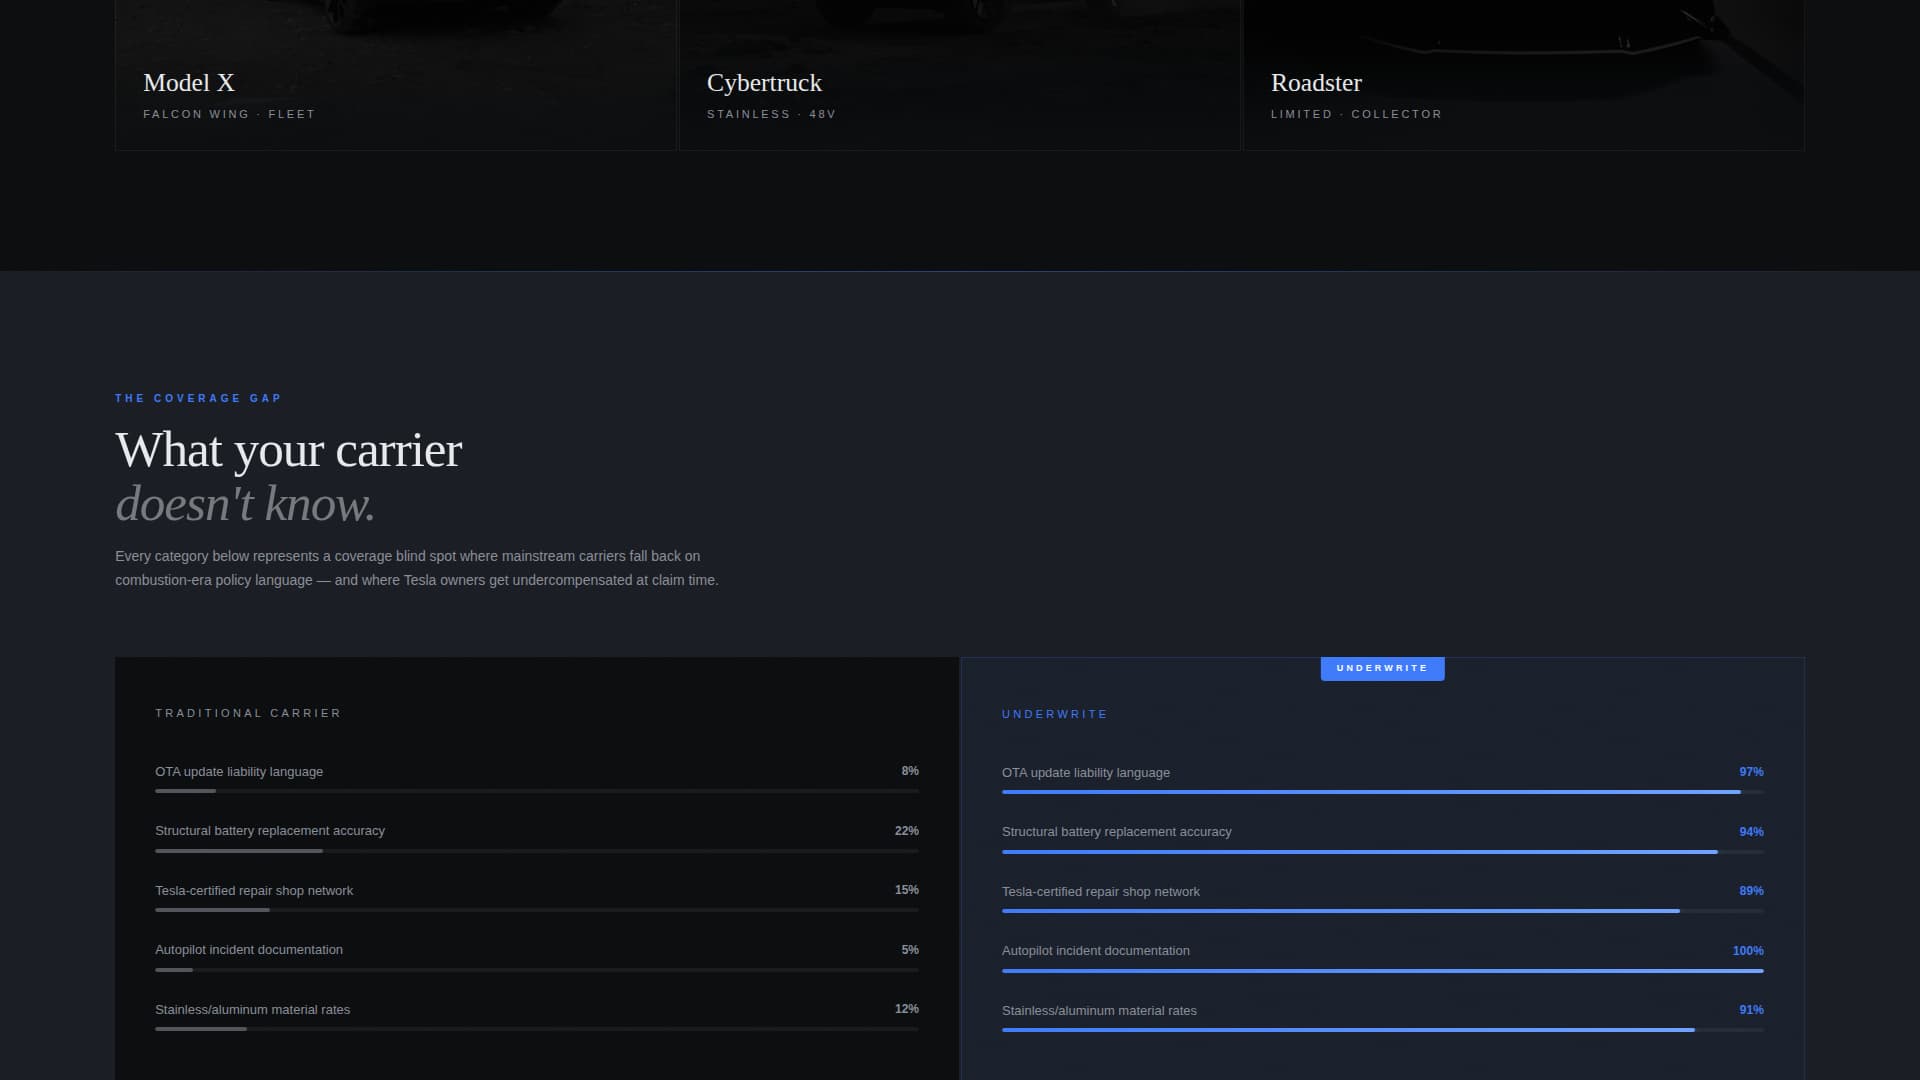This screenshot has width=1920, height=1080.
Task: Click the 97% value in Underwrite column
Action: [x=1751, y=772]
